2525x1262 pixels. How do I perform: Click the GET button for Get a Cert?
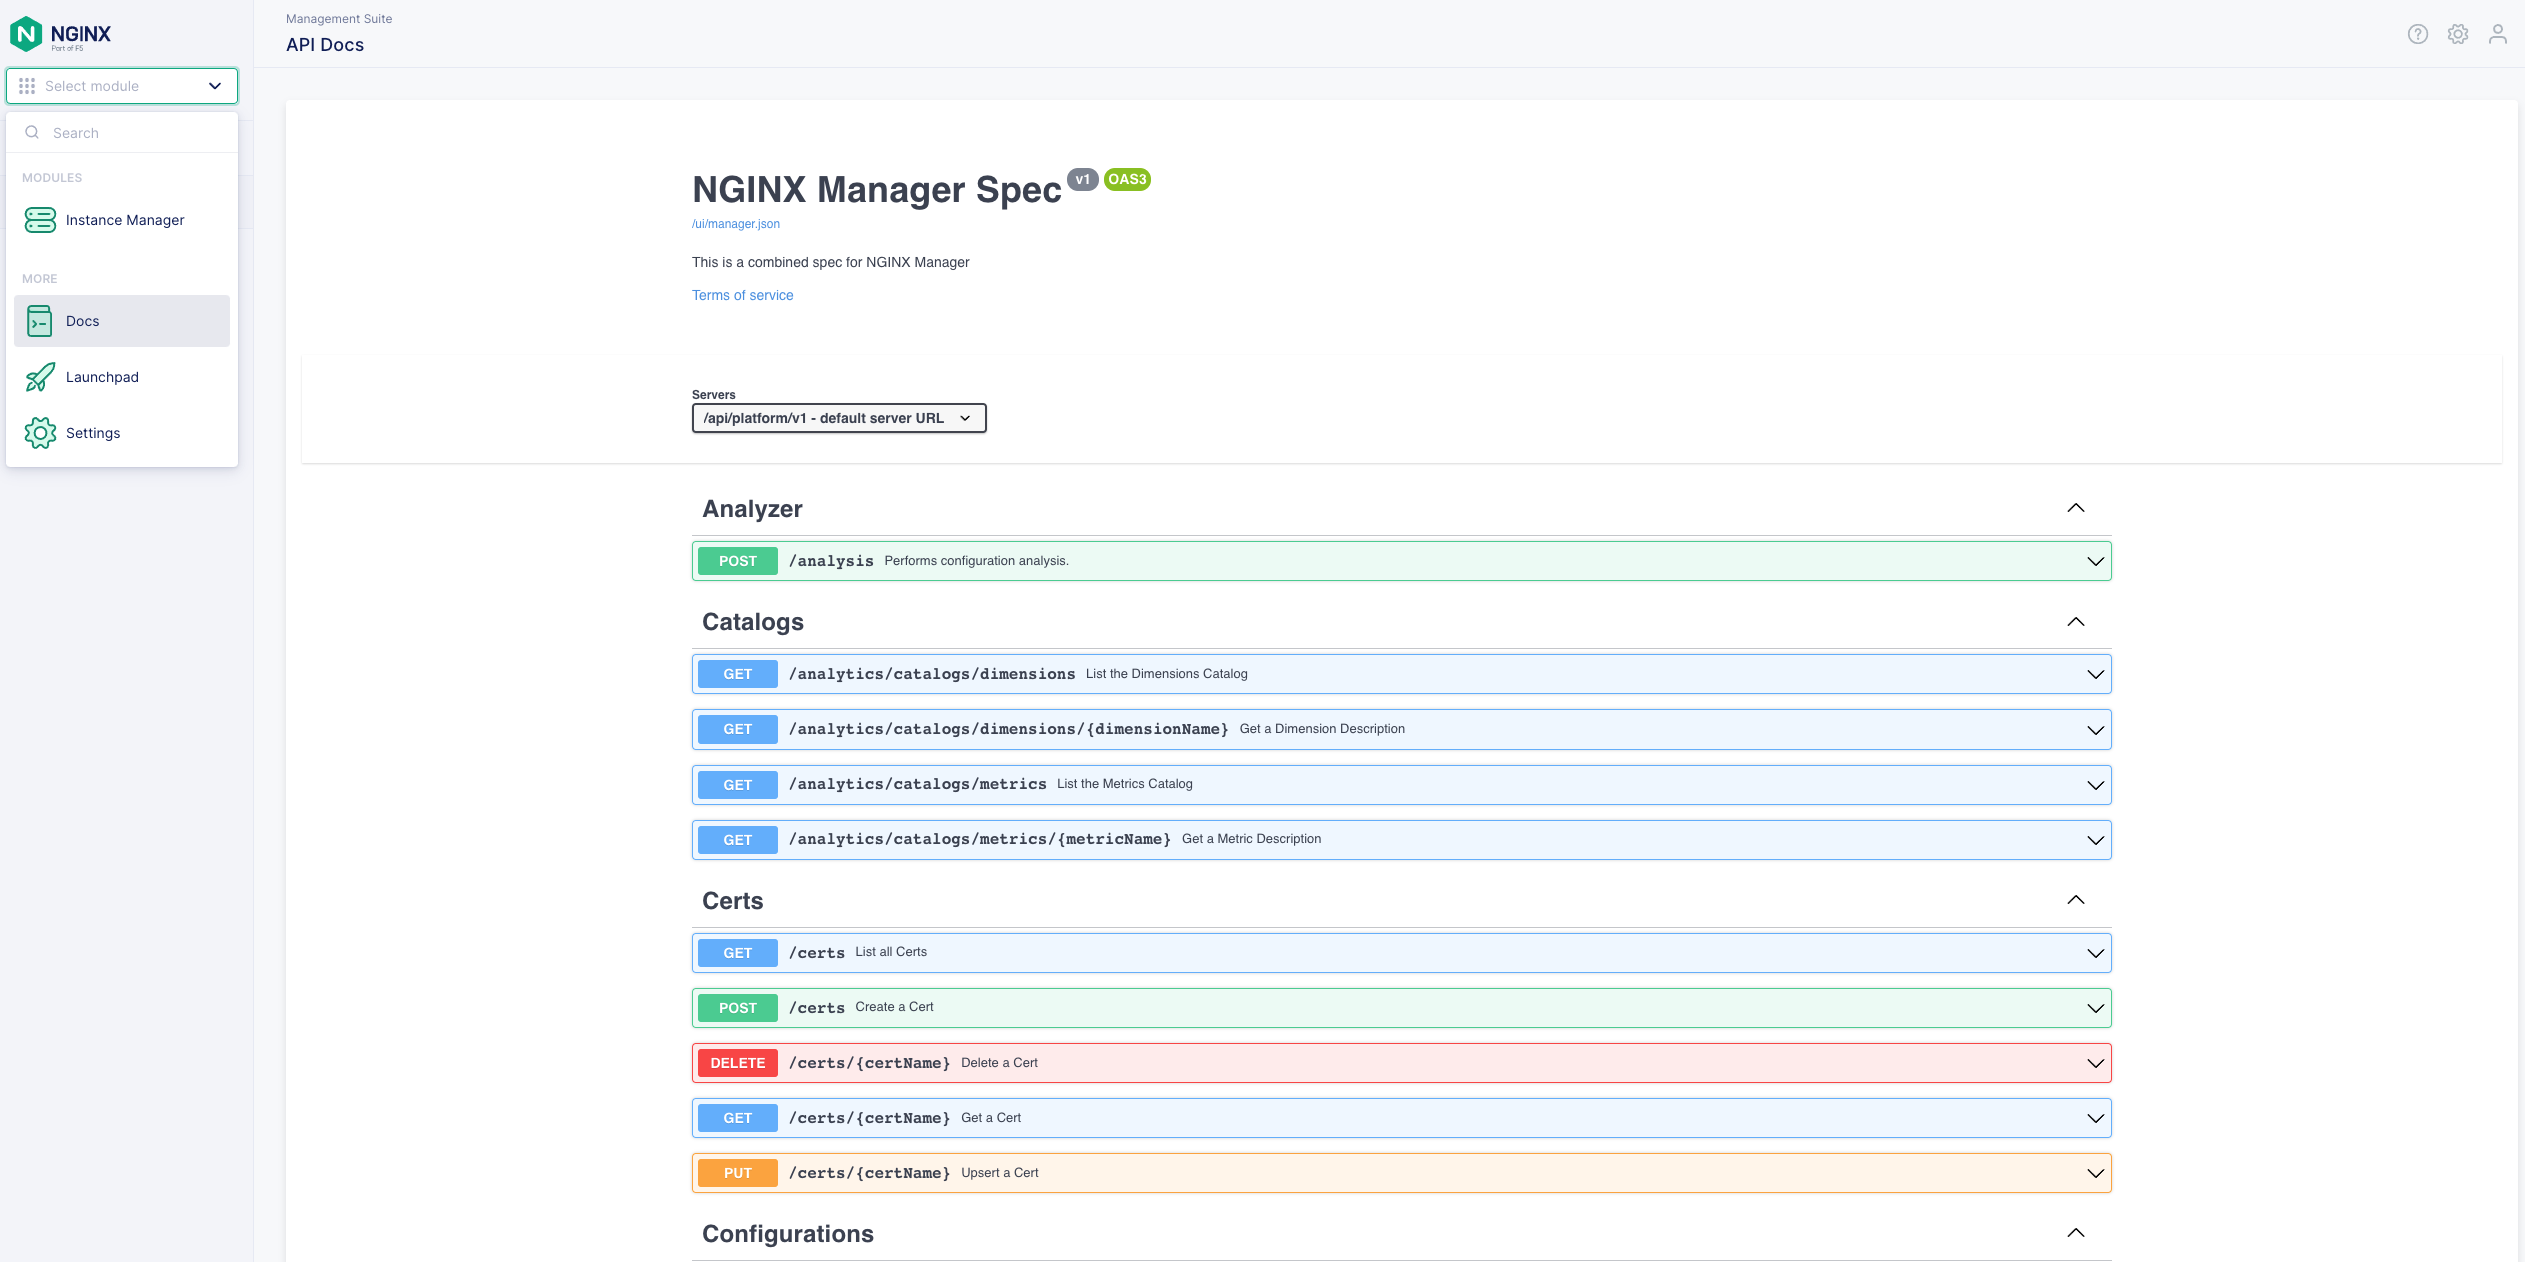pyautogui.click(x=738, y=1118)
